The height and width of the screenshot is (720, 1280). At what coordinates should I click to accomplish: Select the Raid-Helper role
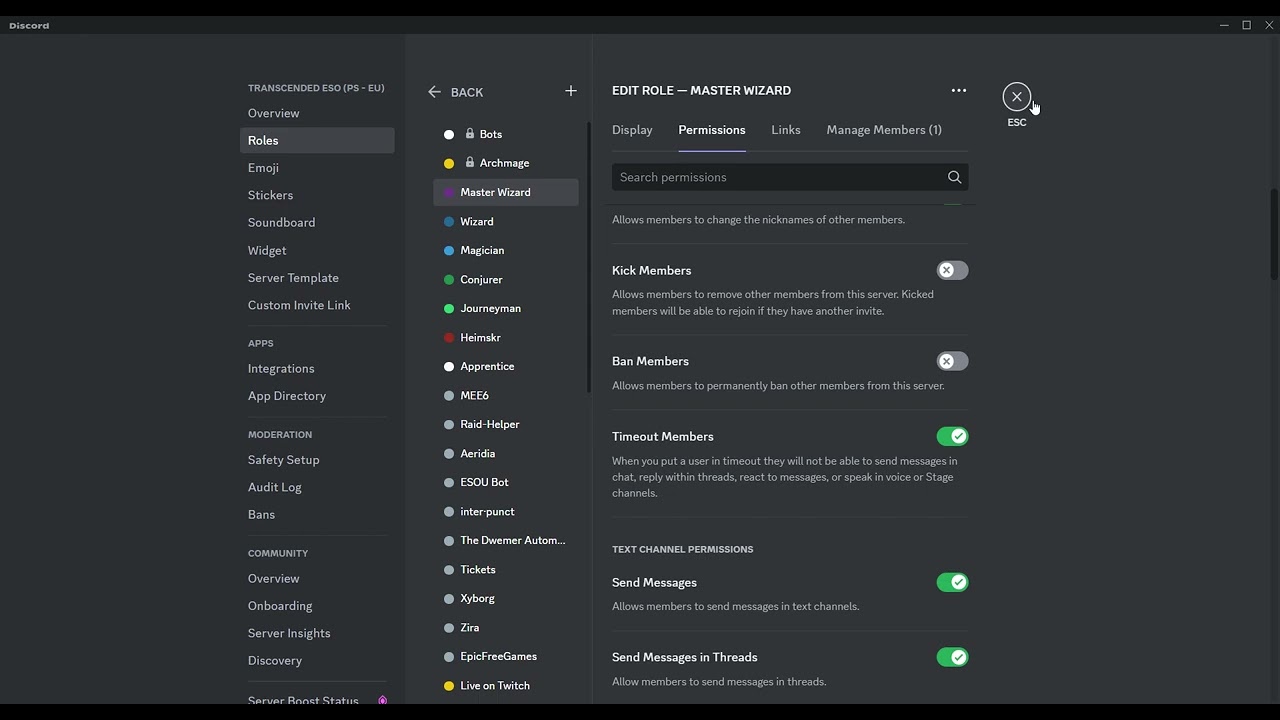tap(506, 424)
